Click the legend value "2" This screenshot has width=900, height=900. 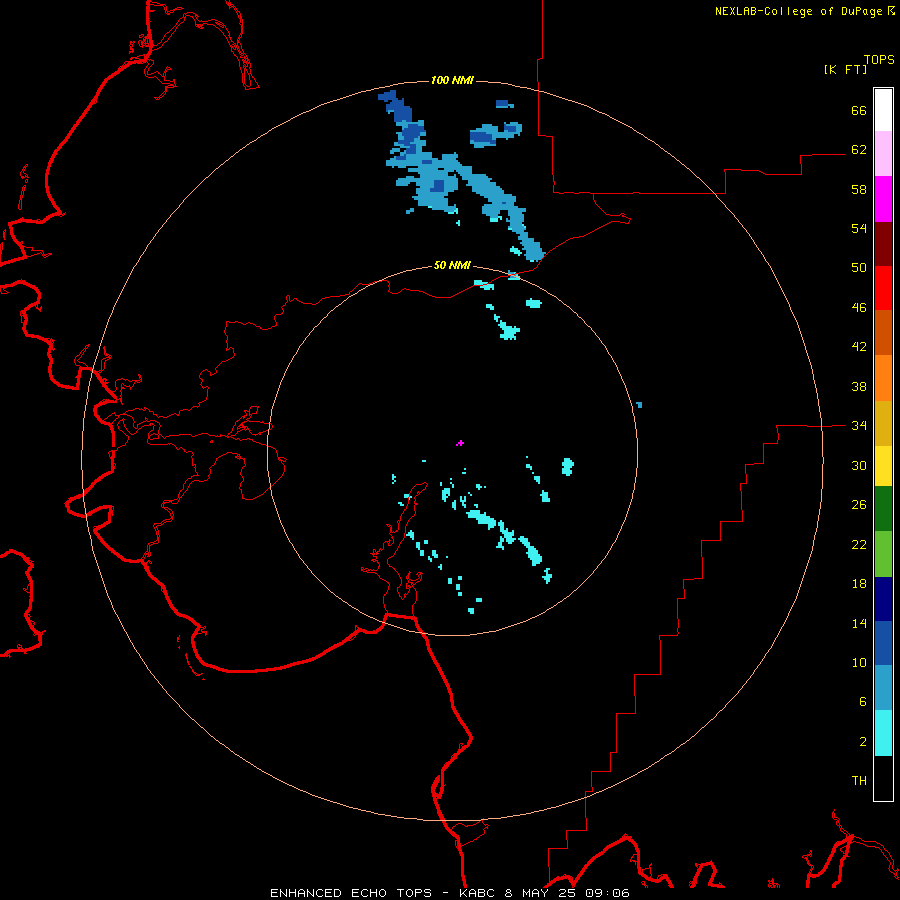point(863,741)
